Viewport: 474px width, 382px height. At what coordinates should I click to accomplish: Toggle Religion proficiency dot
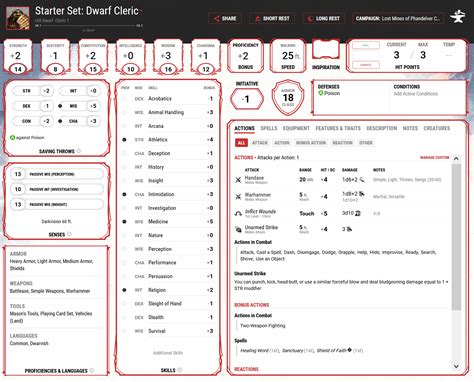(x=124, y=290)
